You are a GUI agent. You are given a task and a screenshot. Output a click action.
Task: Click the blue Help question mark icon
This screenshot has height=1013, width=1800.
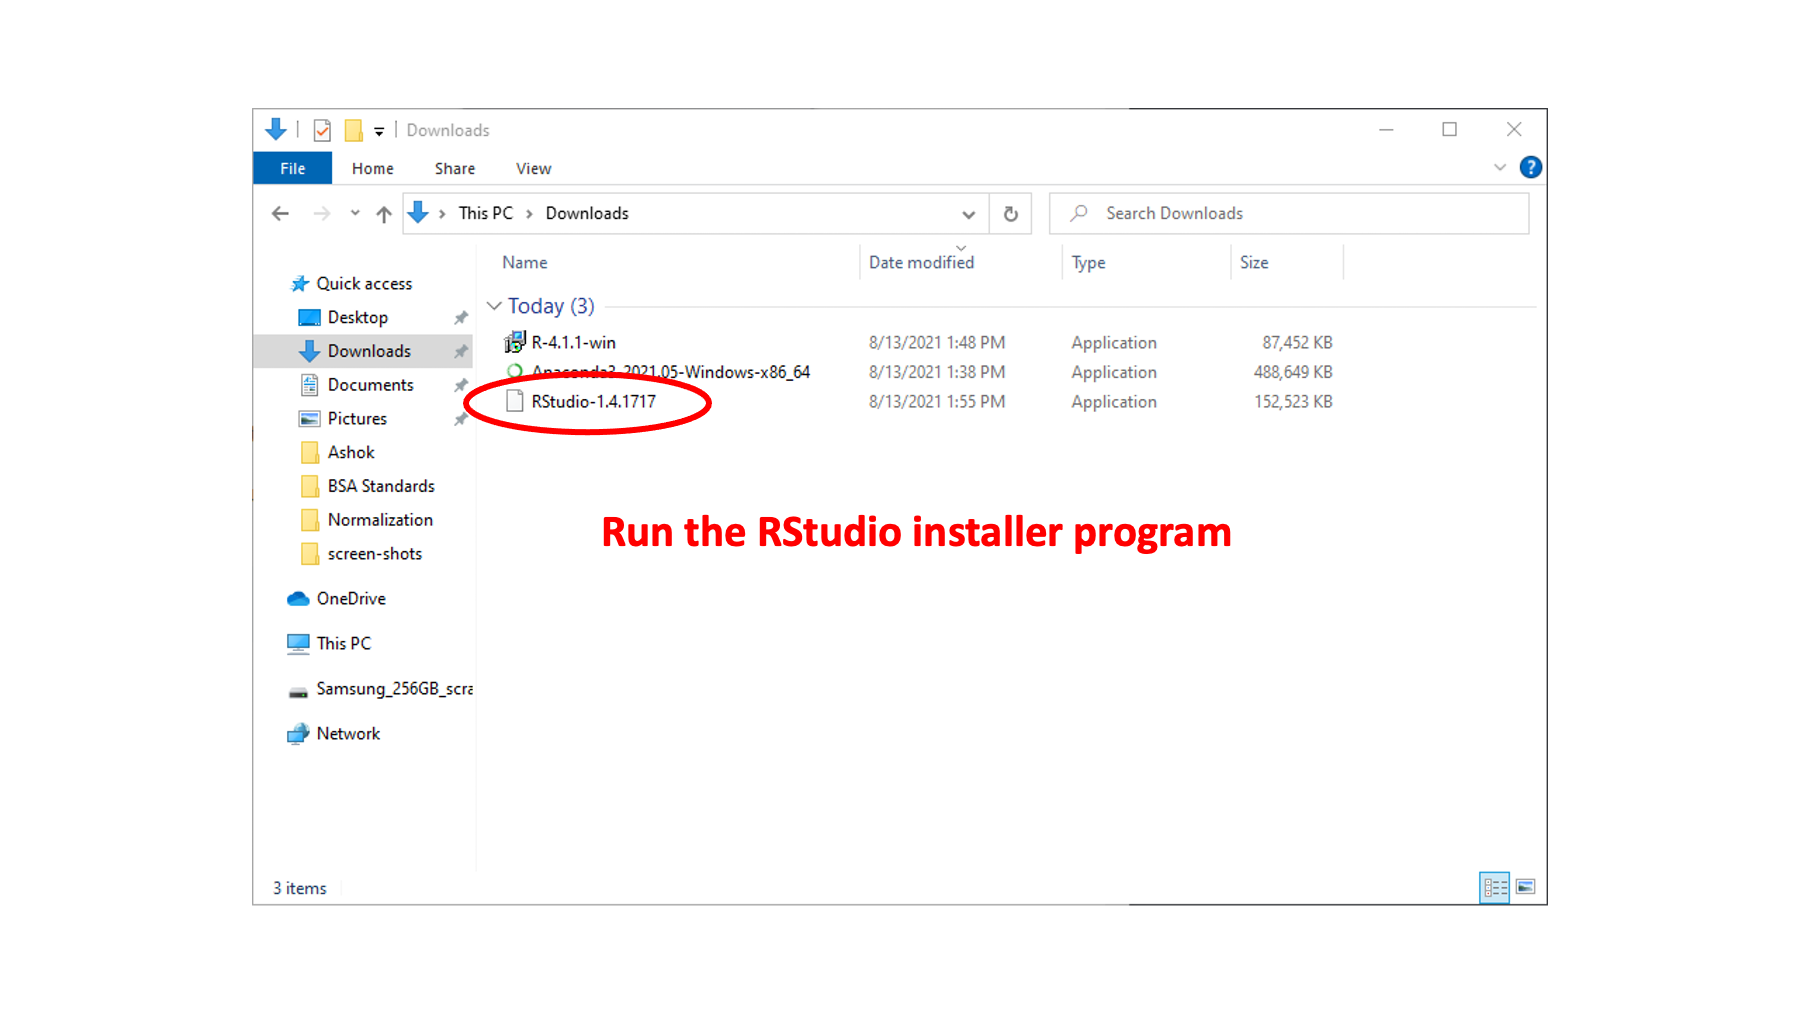point(1530,167)
